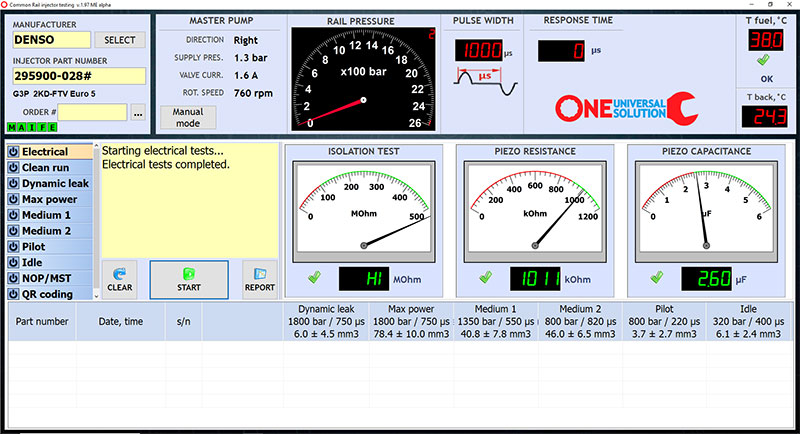Open manufacturer list with SELECT button

[119, 40]
